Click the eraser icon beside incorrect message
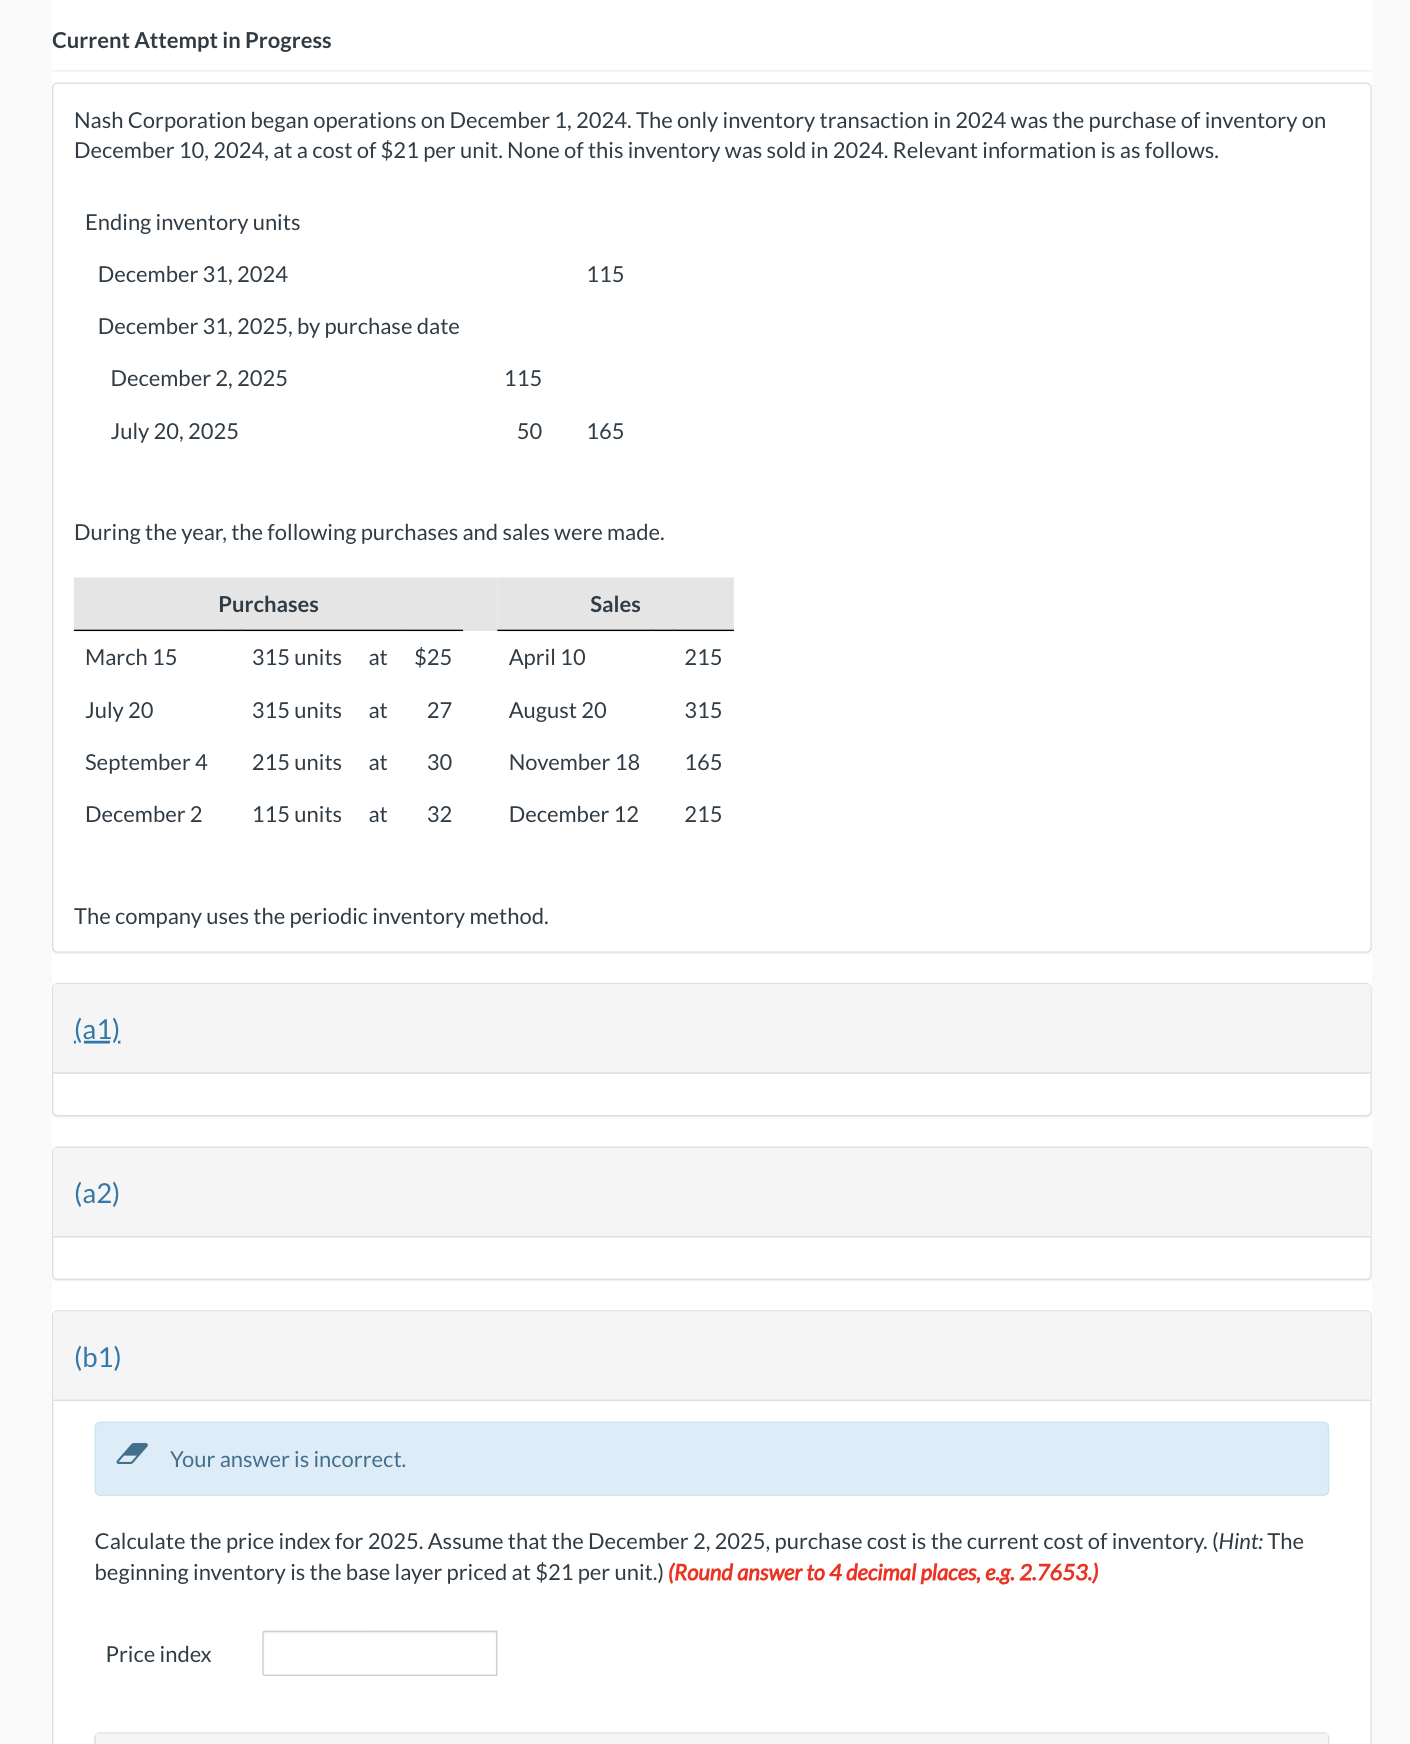The image size is (1410, 1744). coord(132,1454)
